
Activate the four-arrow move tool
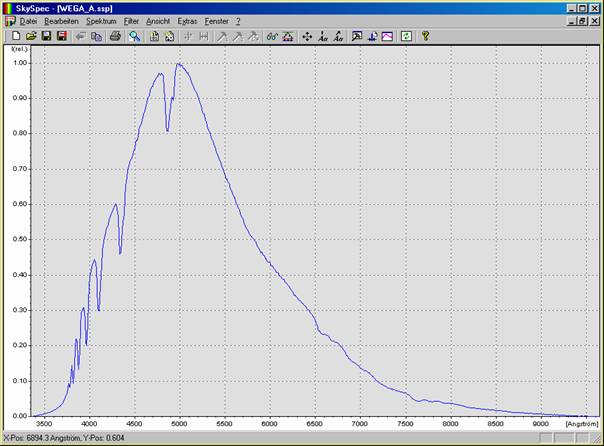click(x=307, y=36)
